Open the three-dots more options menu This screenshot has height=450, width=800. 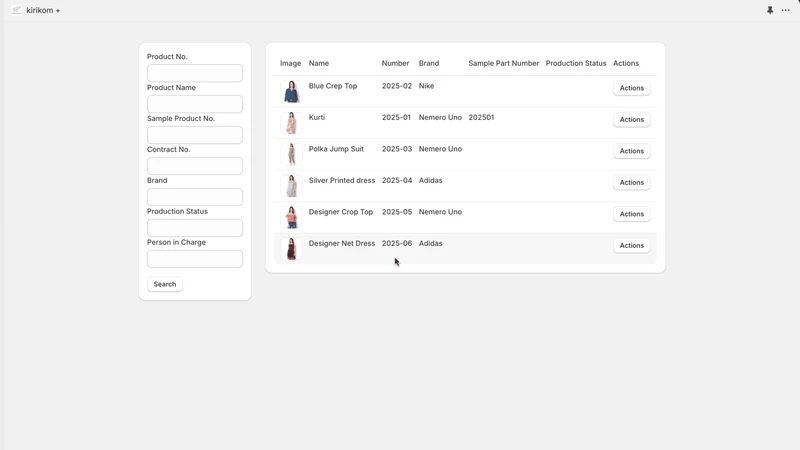(785, 10)
